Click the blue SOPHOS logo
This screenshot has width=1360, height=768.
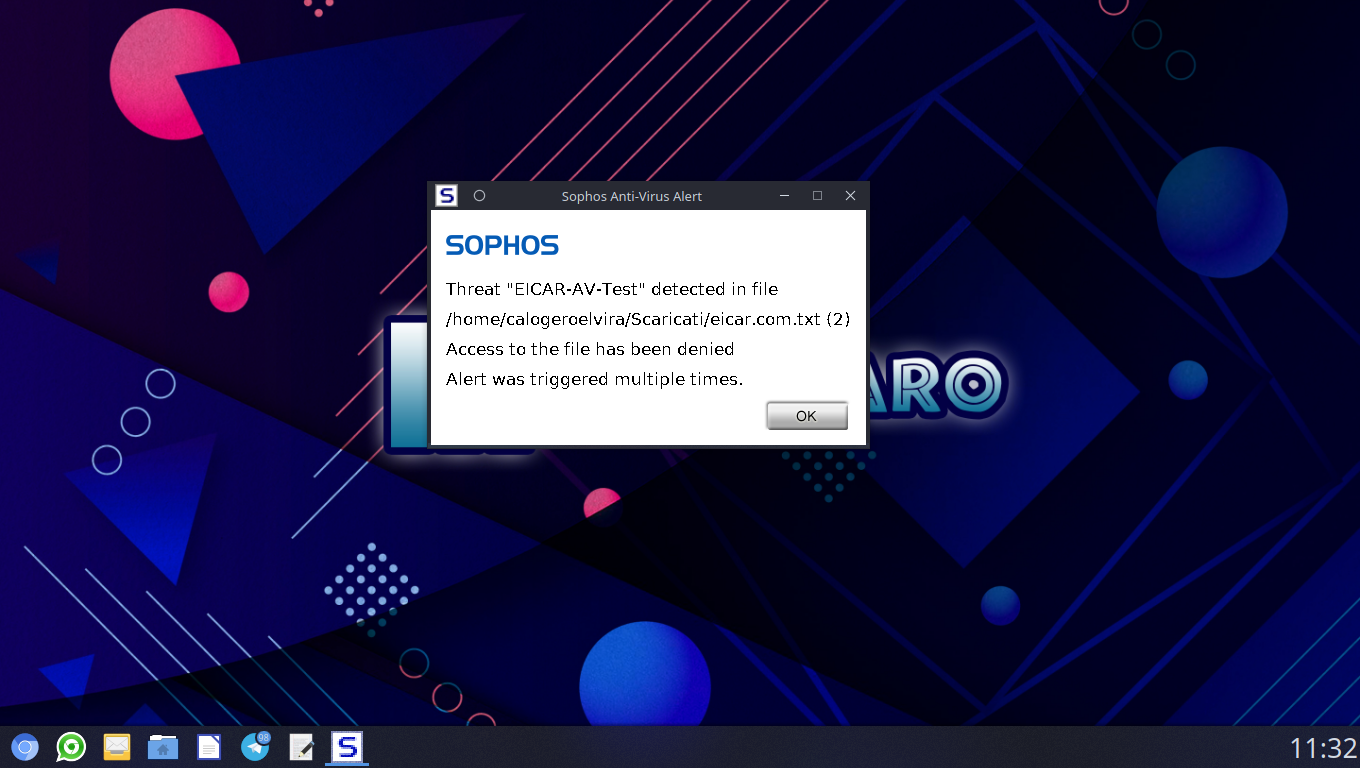coord(502,246)
